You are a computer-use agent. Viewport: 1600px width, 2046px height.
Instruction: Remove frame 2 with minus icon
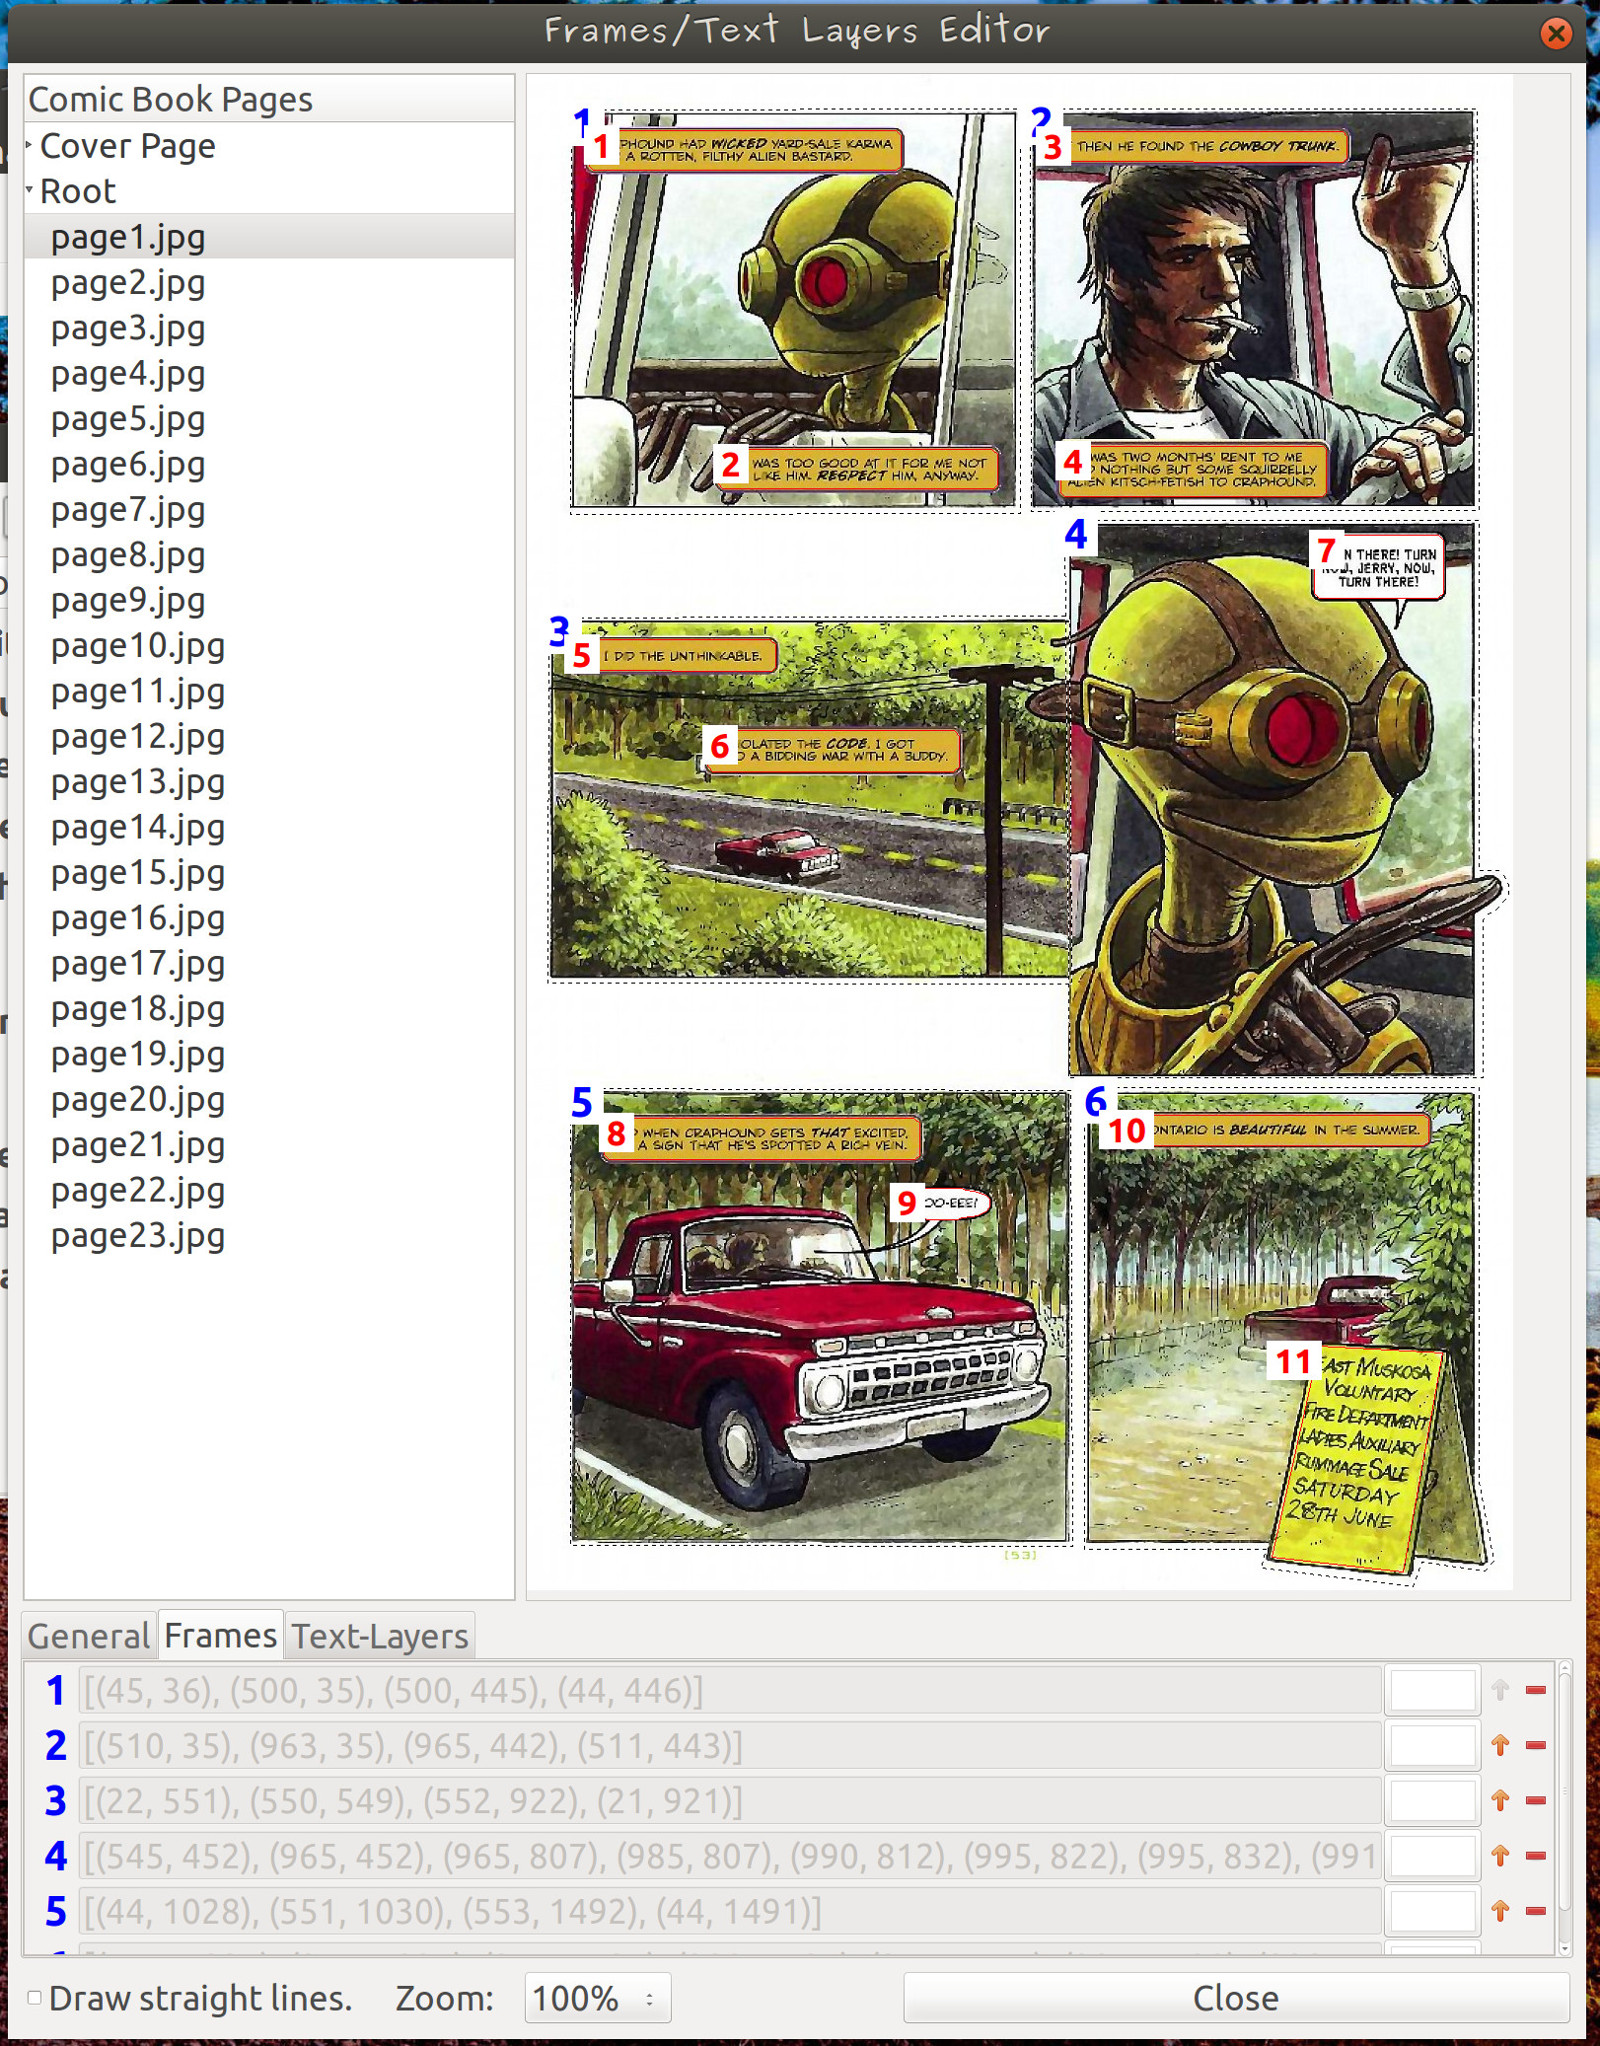1536,1745
